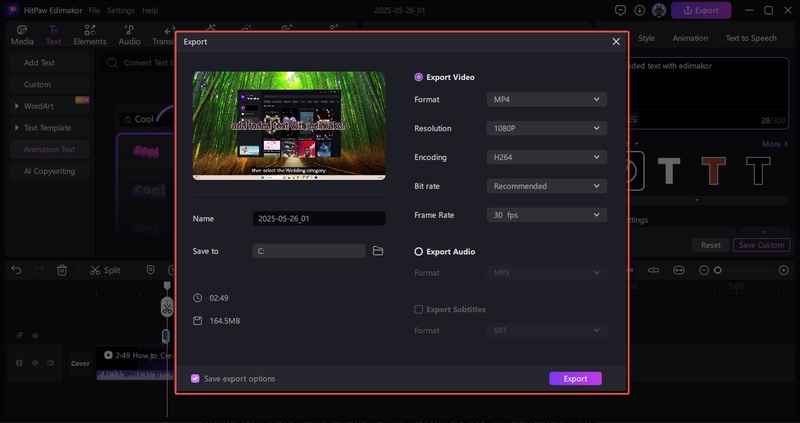Click the undo arrow in timeline toolbar

coord(16,270)
